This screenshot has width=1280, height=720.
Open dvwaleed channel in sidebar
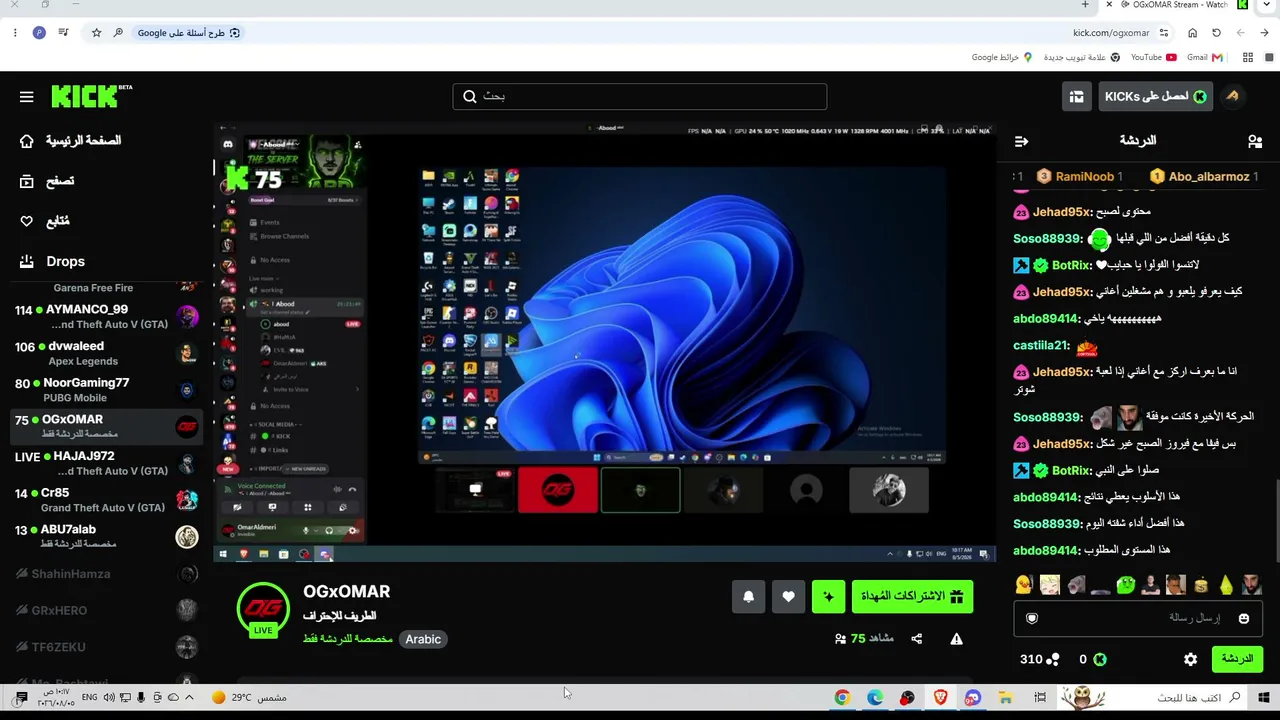(x=106, y=353)
